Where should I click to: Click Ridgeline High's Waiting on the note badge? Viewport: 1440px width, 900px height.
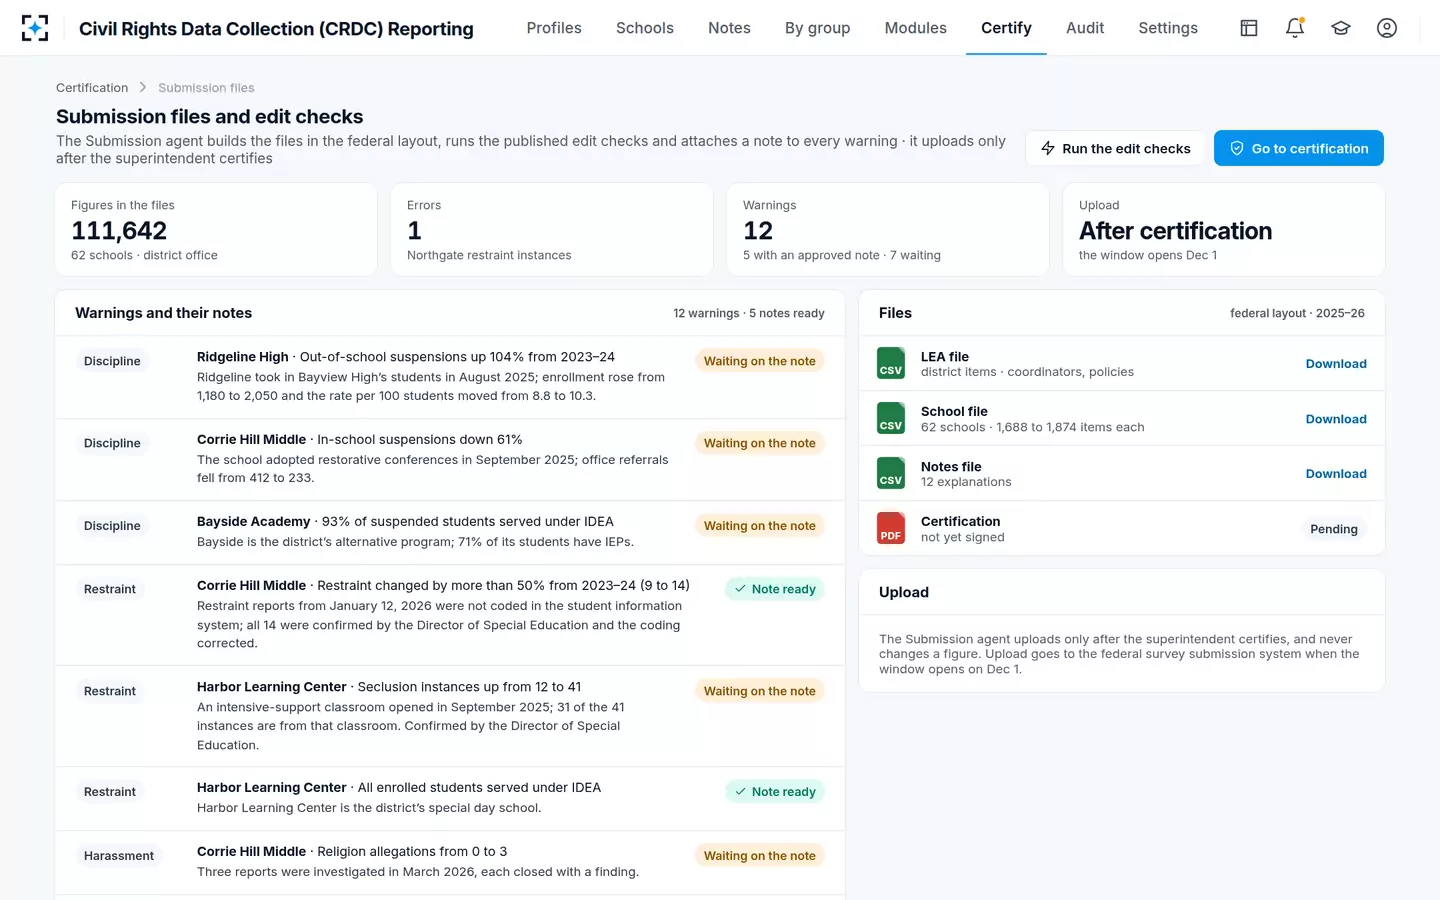click(x=760, y=361)
